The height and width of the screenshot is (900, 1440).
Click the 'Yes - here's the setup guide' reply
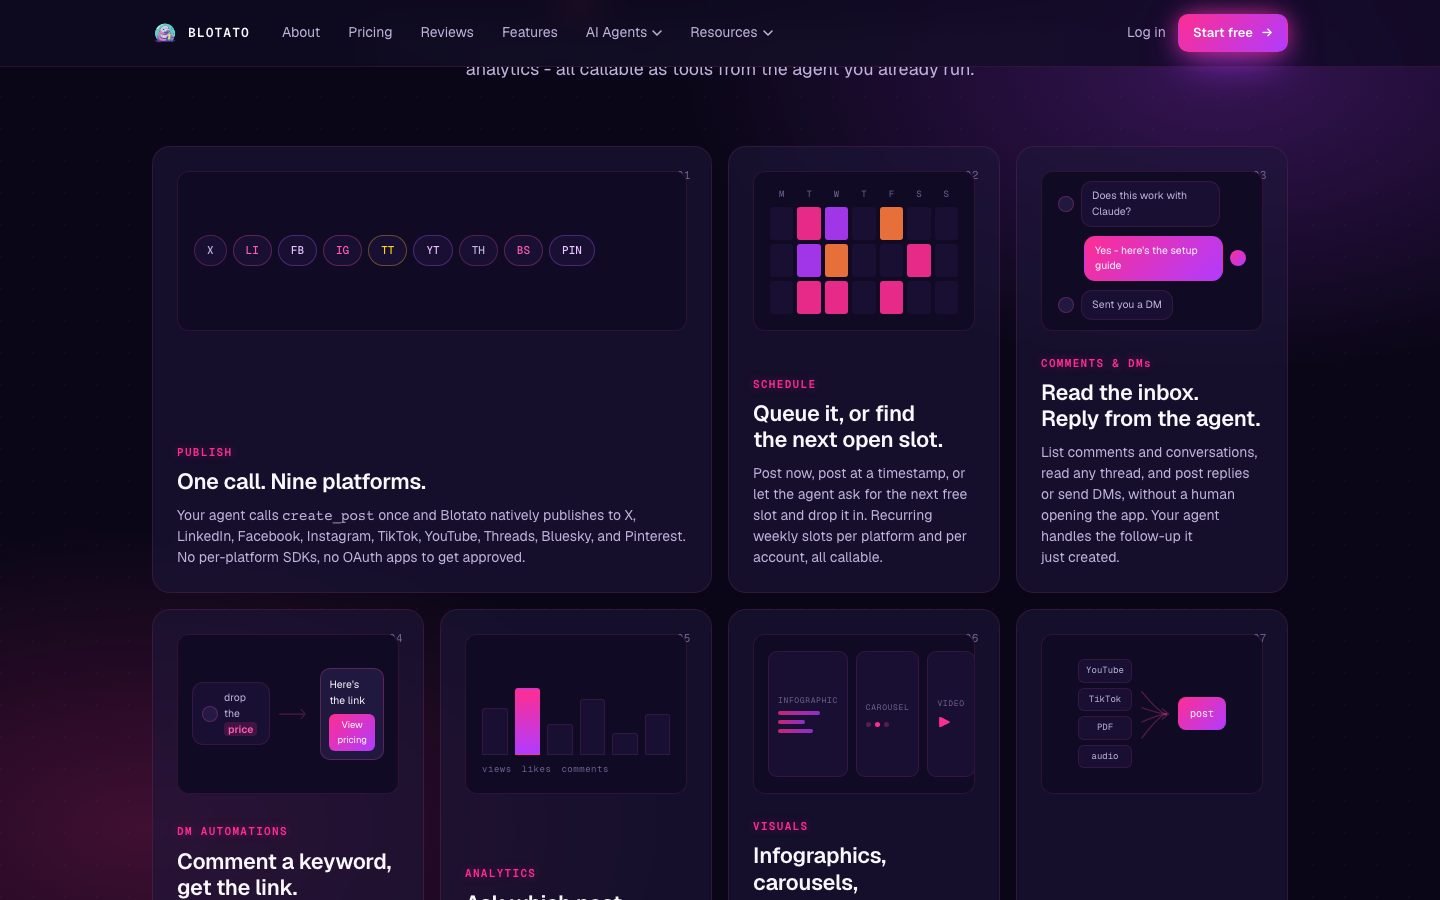pyautogui.click(x=1153, y=258)
